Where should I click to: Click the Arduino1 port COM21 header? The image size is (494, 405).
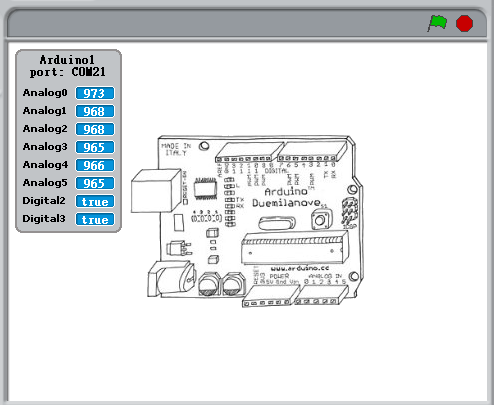coord(68,66)
